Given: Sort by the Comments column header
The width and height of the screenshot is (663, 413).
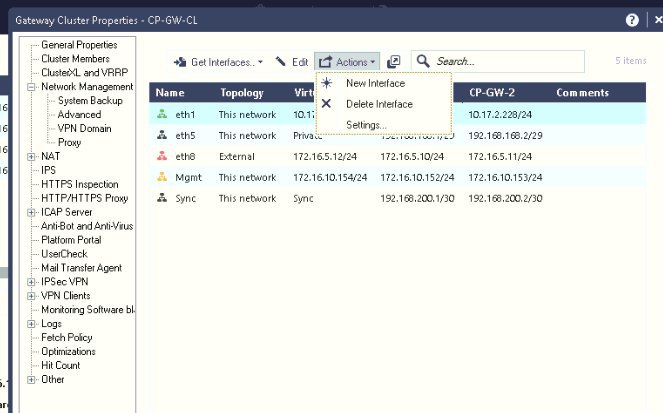Looking at the screenshot, I should coord(583,93).
